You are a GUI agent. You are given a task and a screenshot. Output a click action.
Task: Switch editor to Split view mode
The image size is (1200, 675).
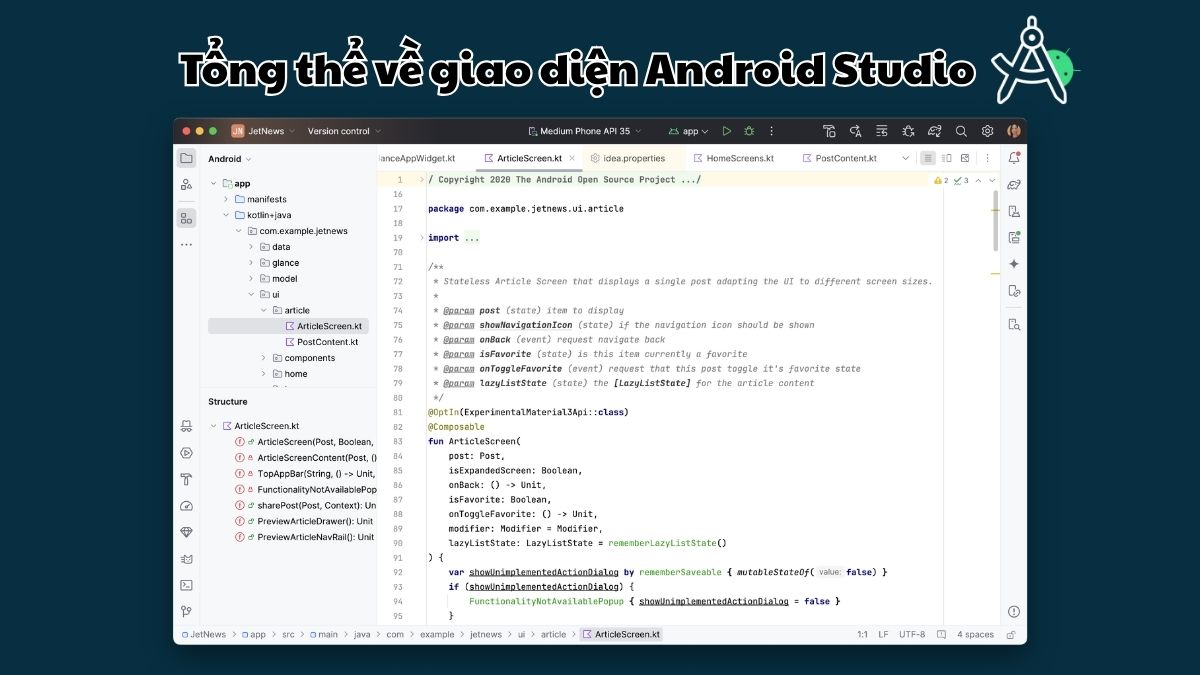pos(946,158)
